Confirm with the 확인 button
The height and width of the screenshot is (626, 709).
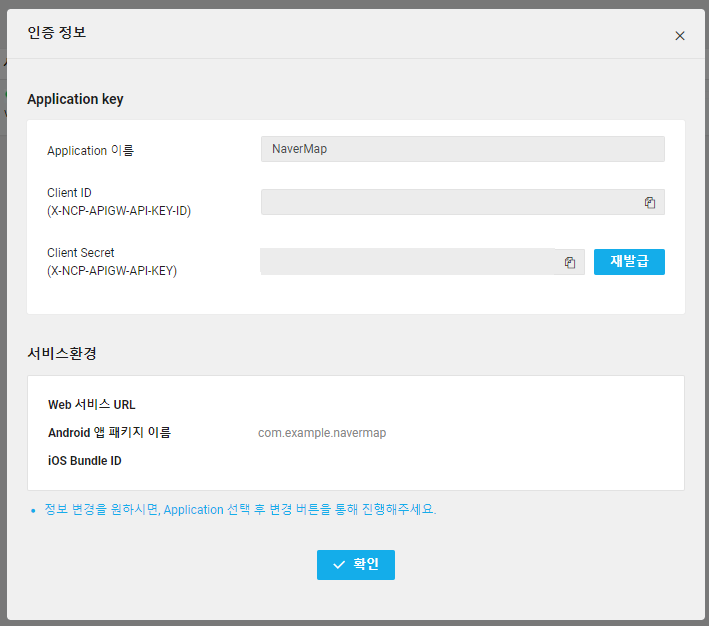356,564
